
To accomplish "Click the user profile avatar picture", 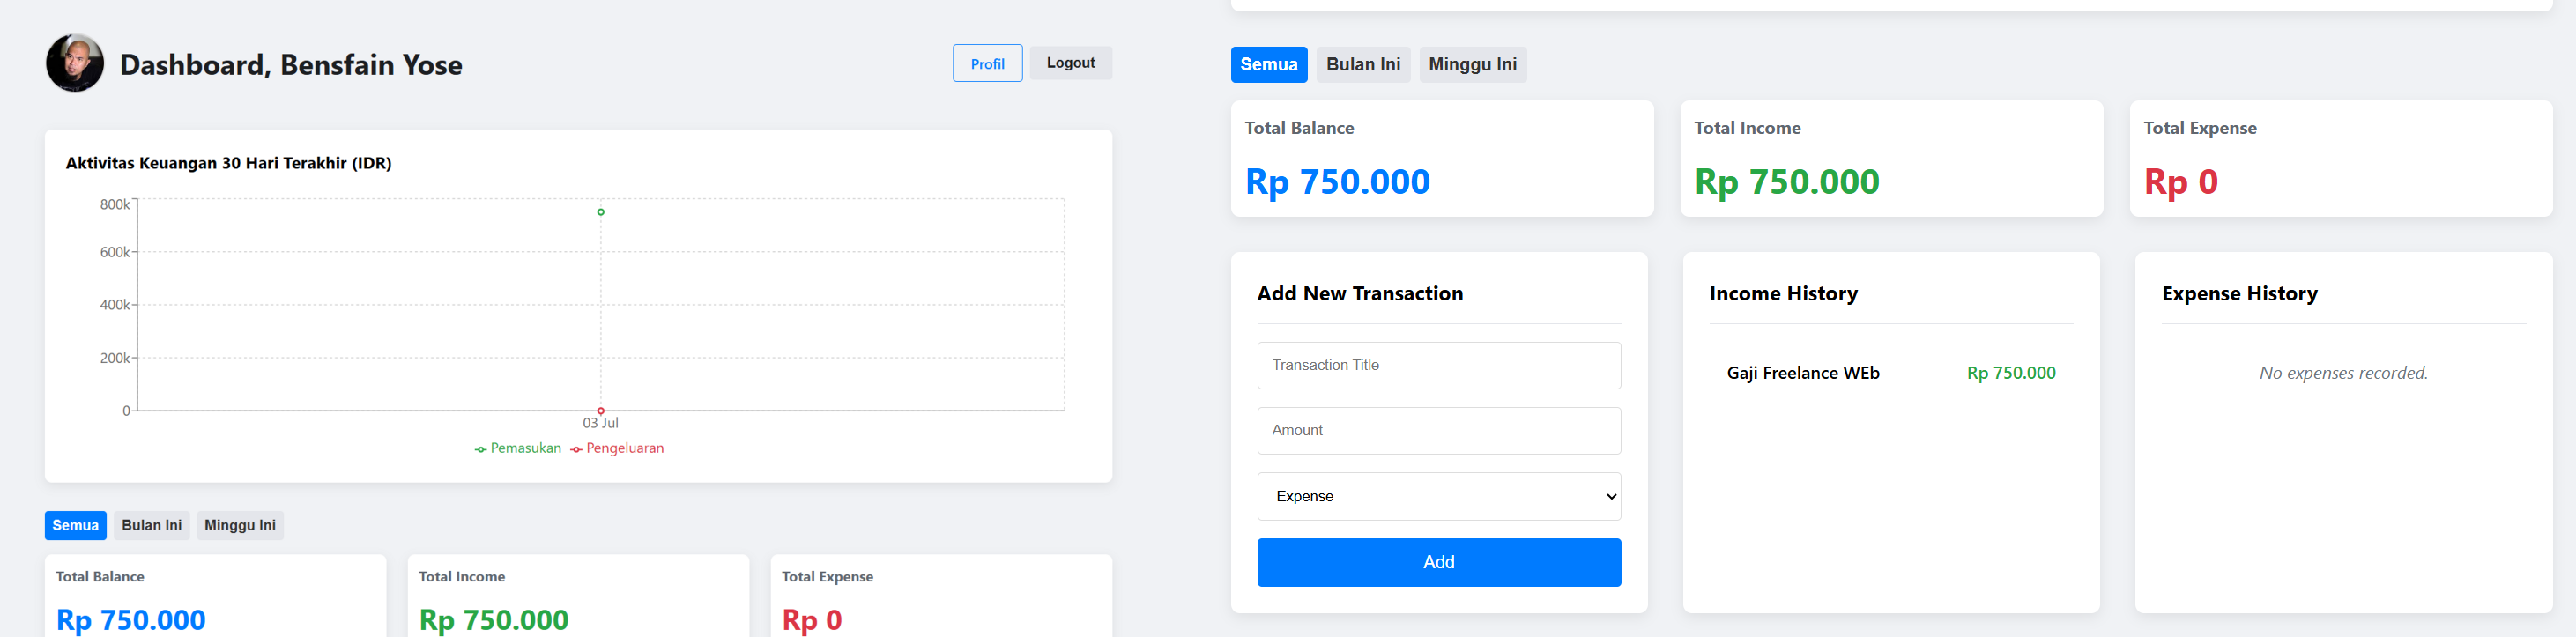I will 75,63.
